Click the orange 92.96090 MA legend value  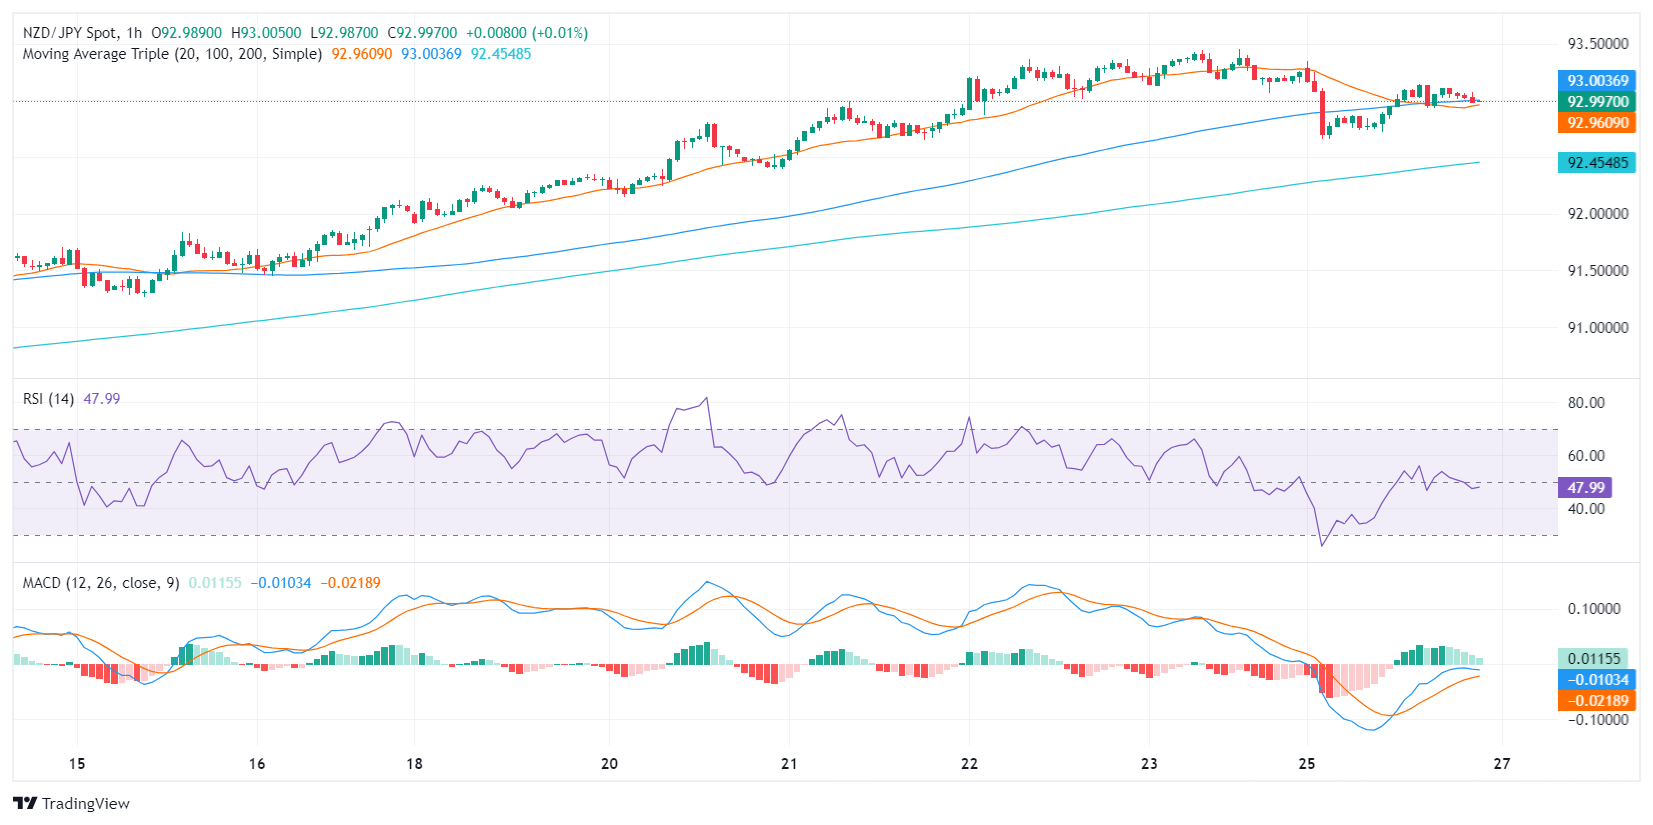(x=362, y=54)
